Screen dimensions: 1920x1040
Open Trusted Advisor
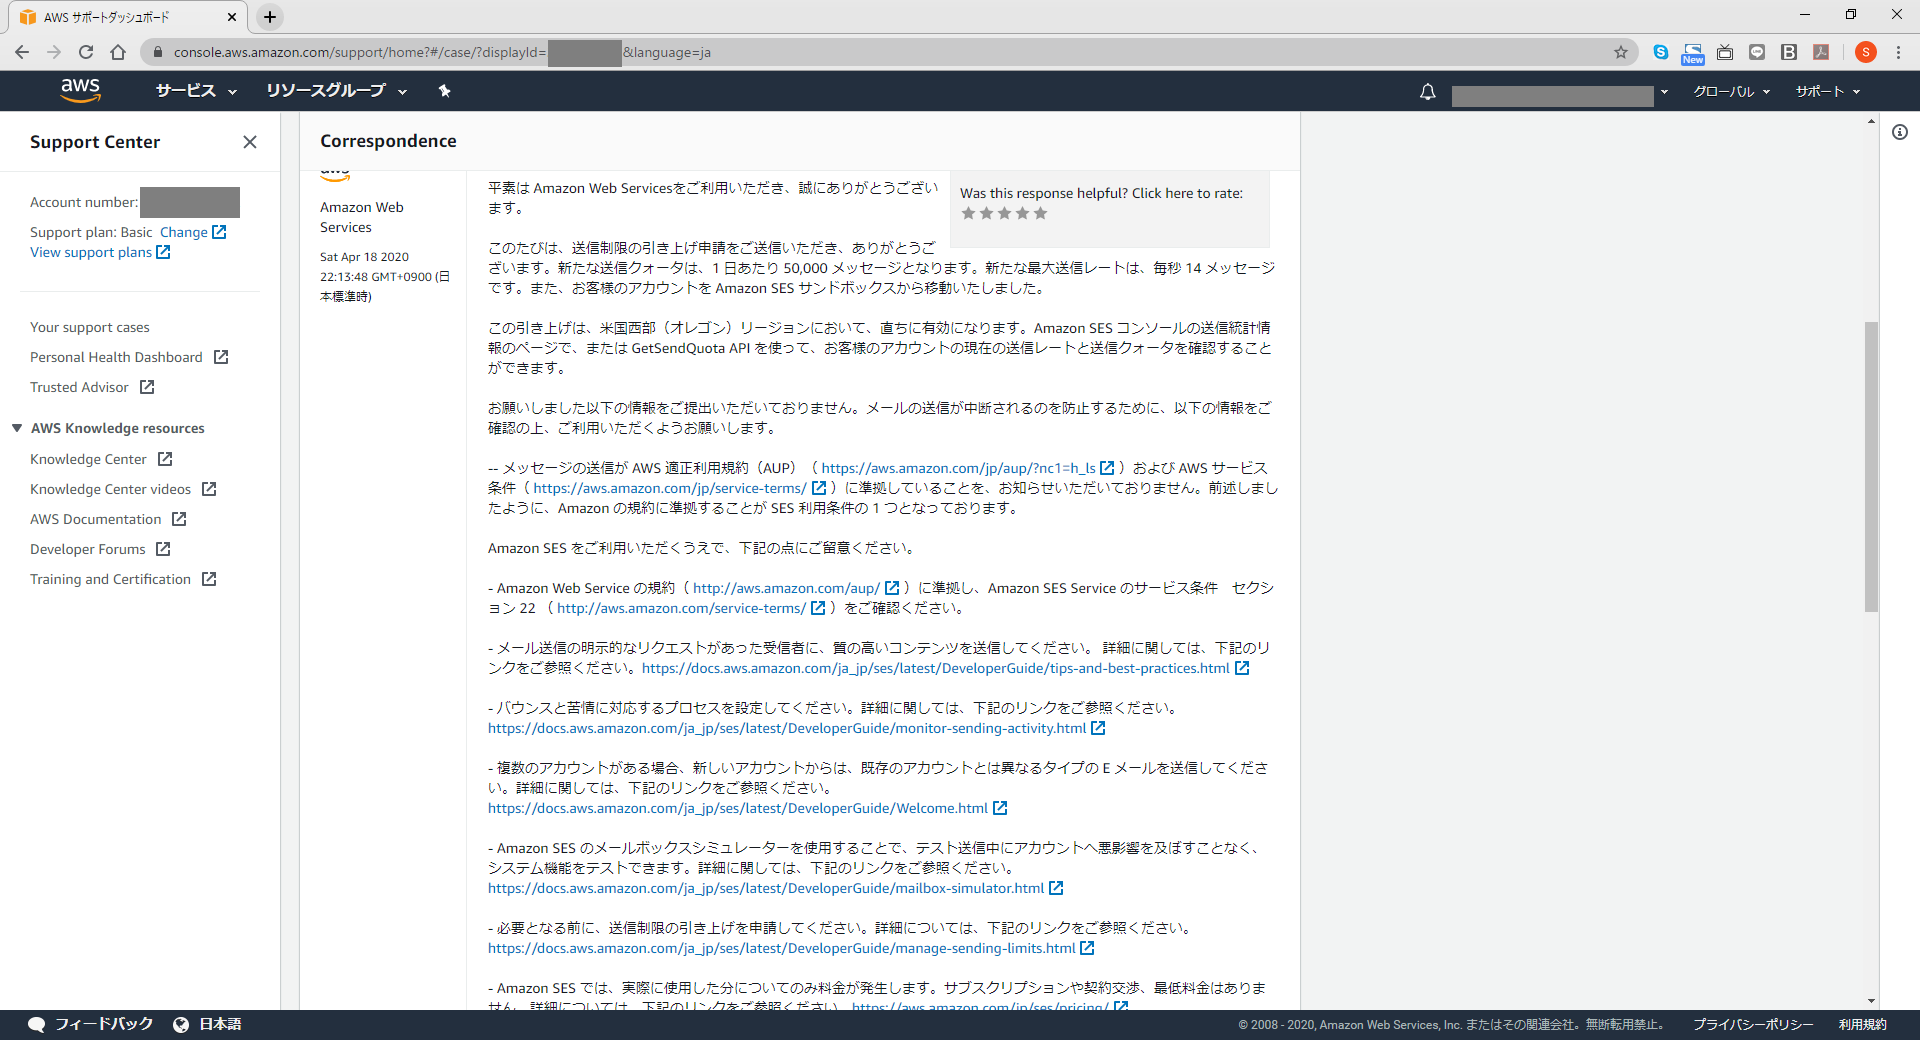79,387
